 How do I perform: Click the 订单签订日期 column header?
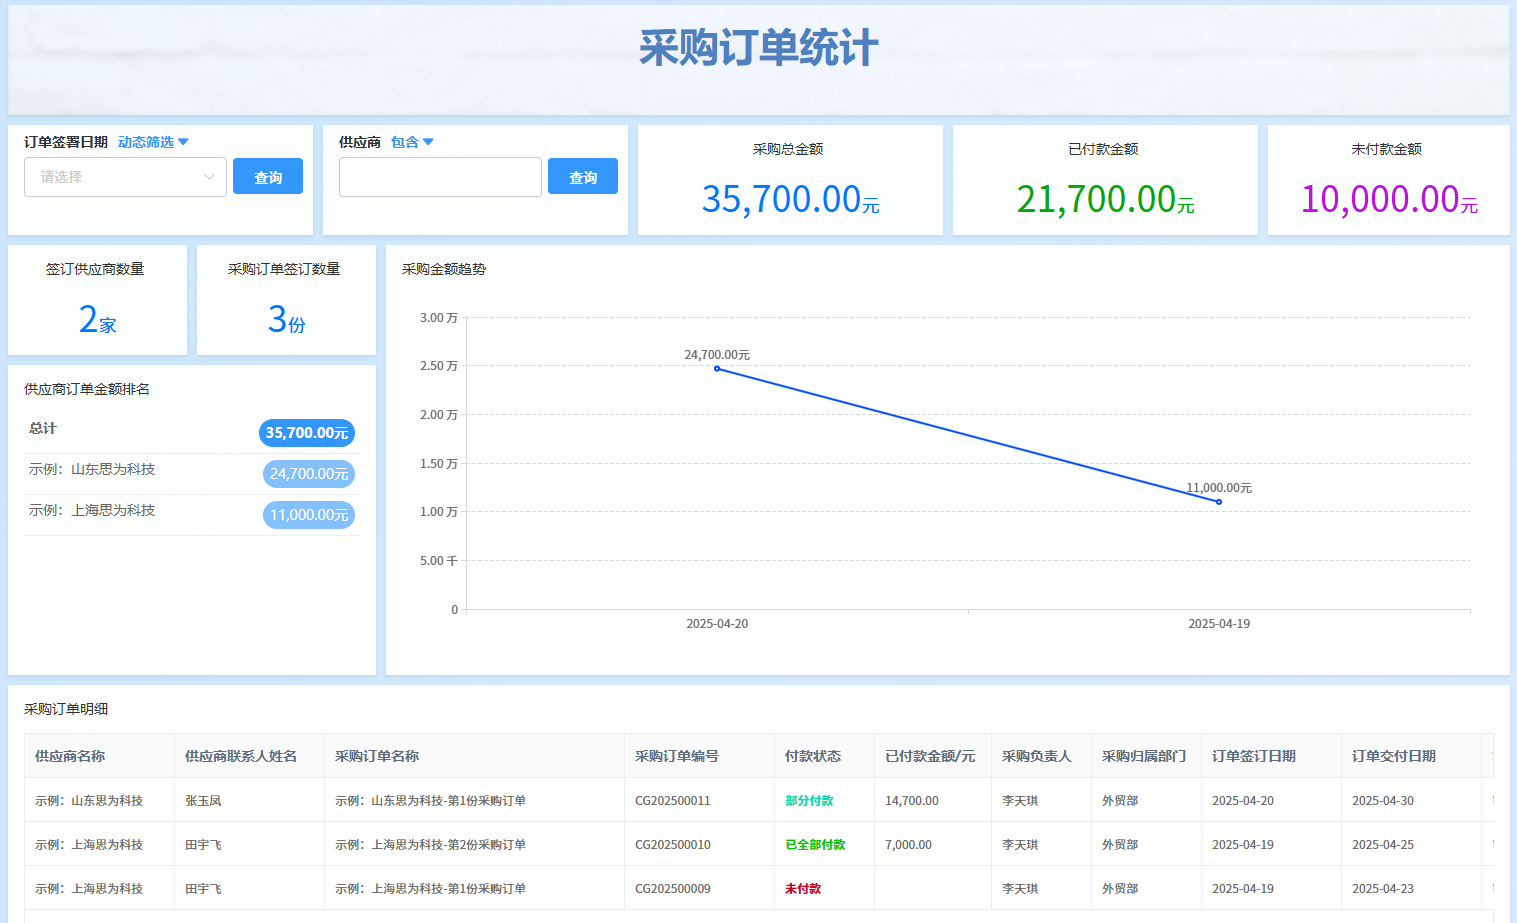(1254, 756)
